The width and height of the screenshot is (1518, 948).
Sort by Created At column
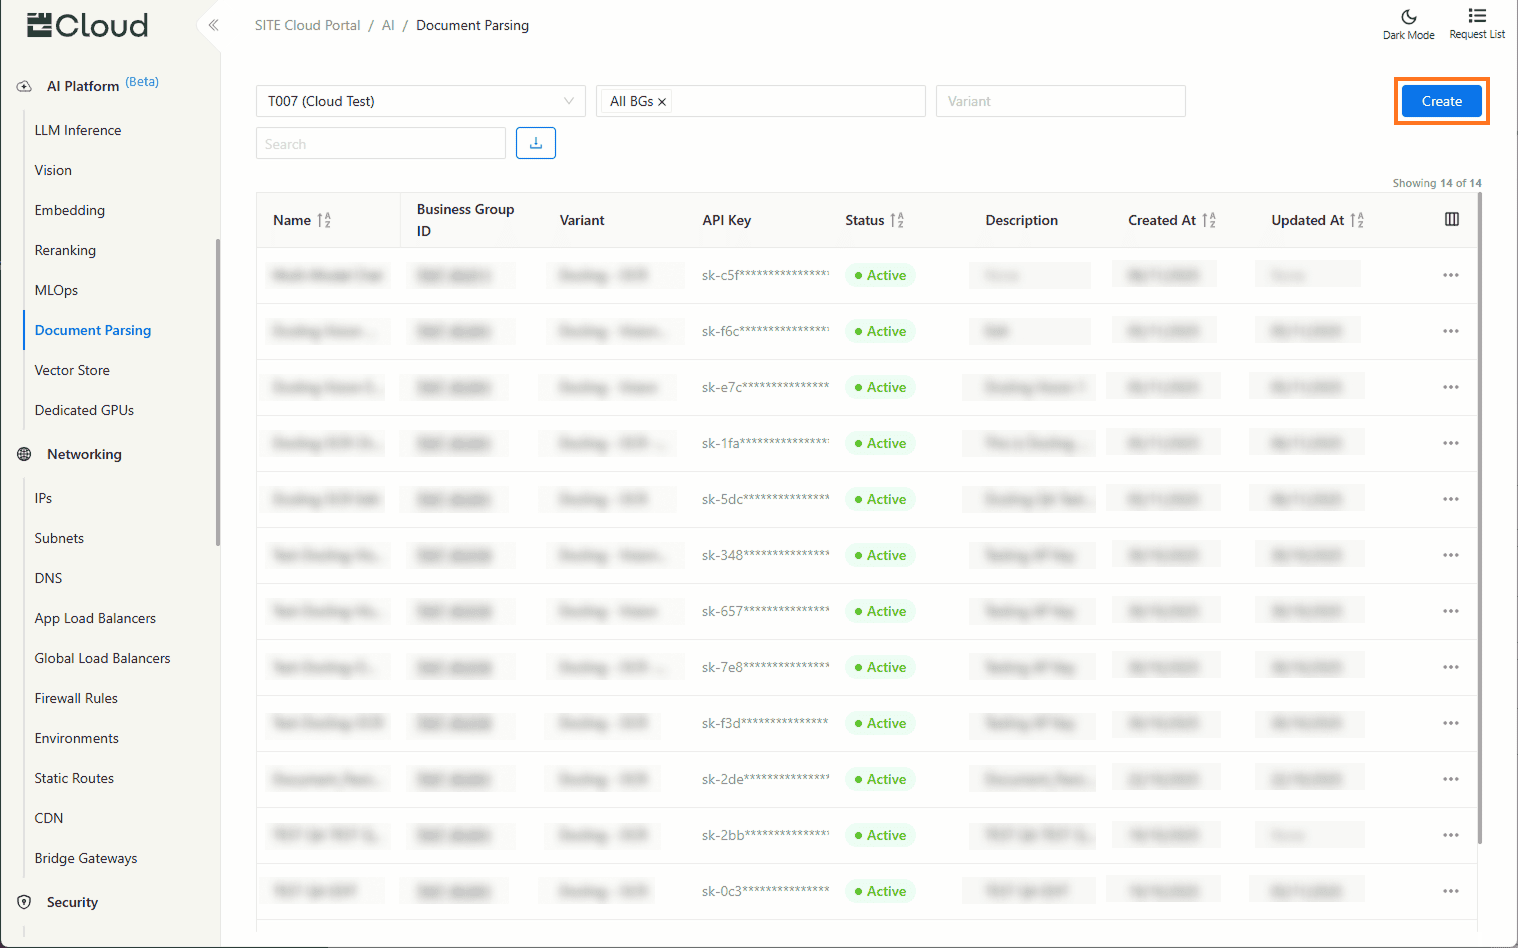pyautogui.click(x=1209, y=220)
